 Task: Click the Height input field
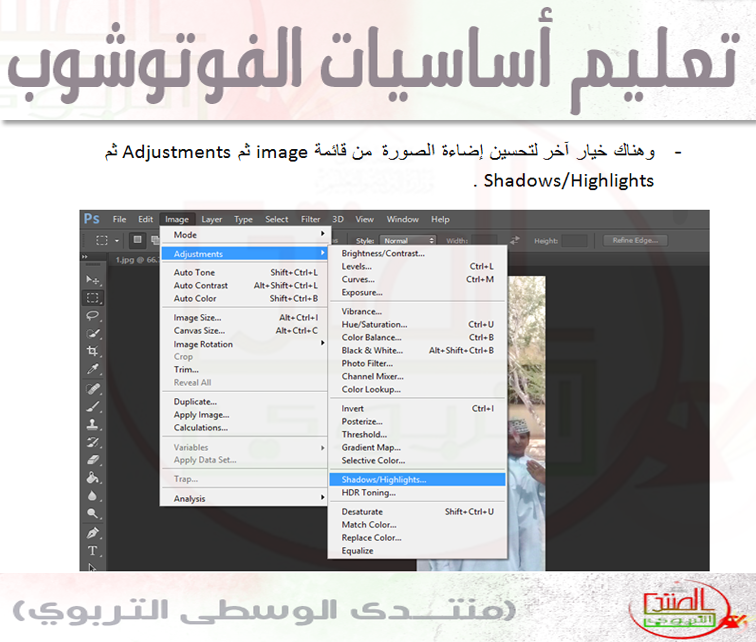coord(574,240)
